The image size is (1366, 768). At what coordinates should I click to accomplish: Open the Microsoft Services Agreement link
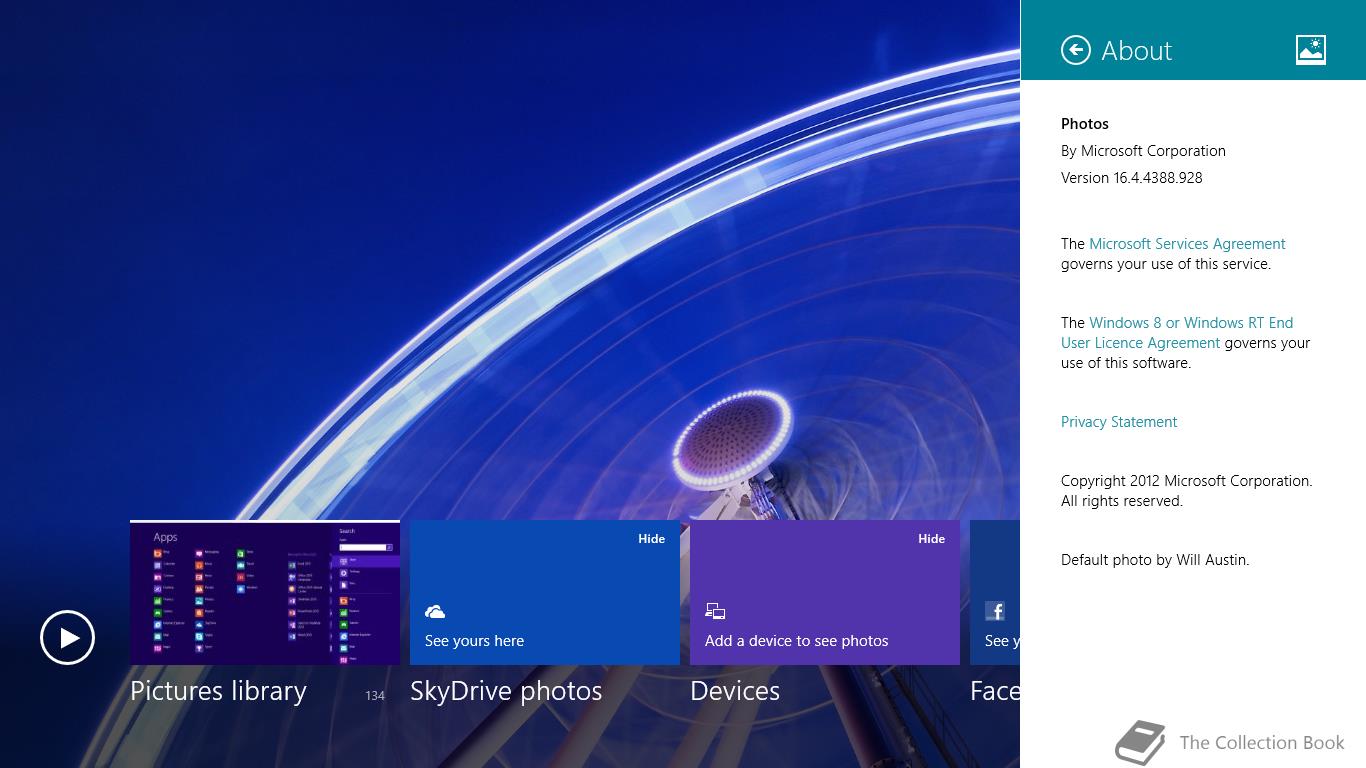point(1187,244)
